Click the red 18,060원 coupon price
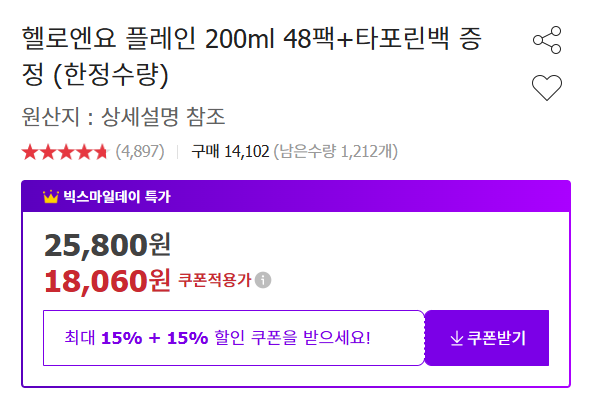 pyautogui.click(x=108, y=281)
